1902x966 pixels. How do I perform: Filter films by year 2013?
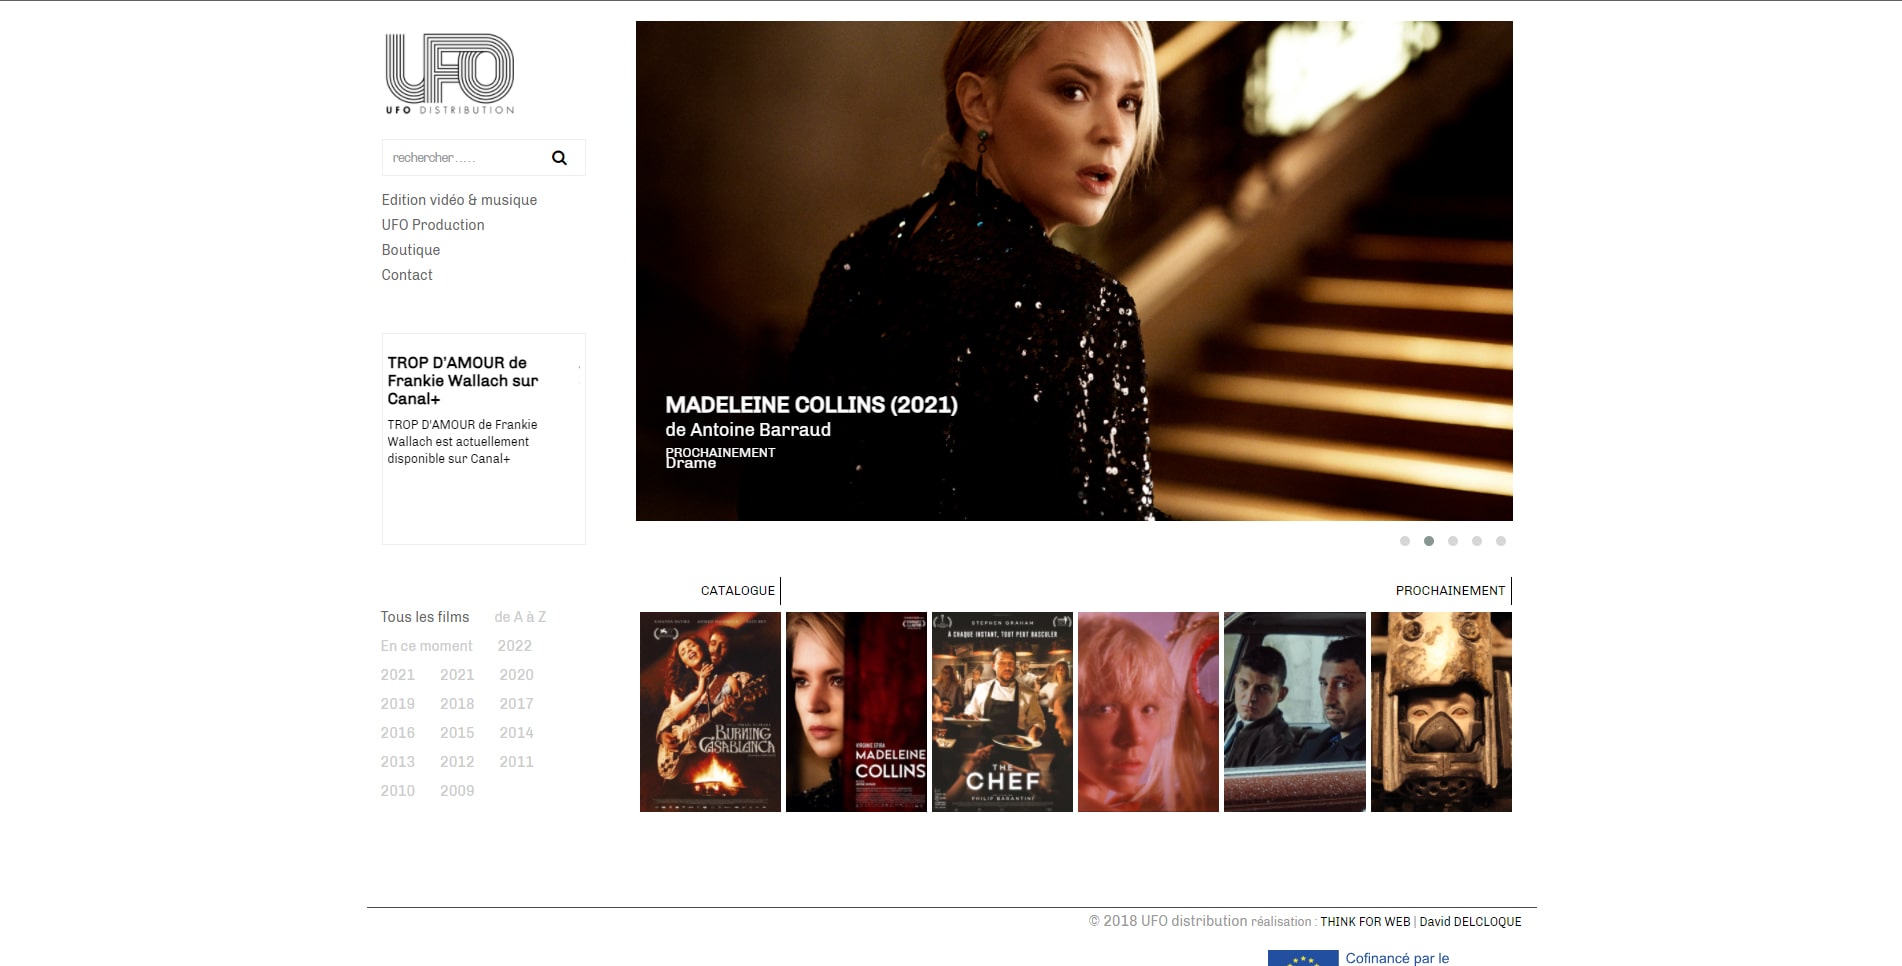[x=398, y=762]
